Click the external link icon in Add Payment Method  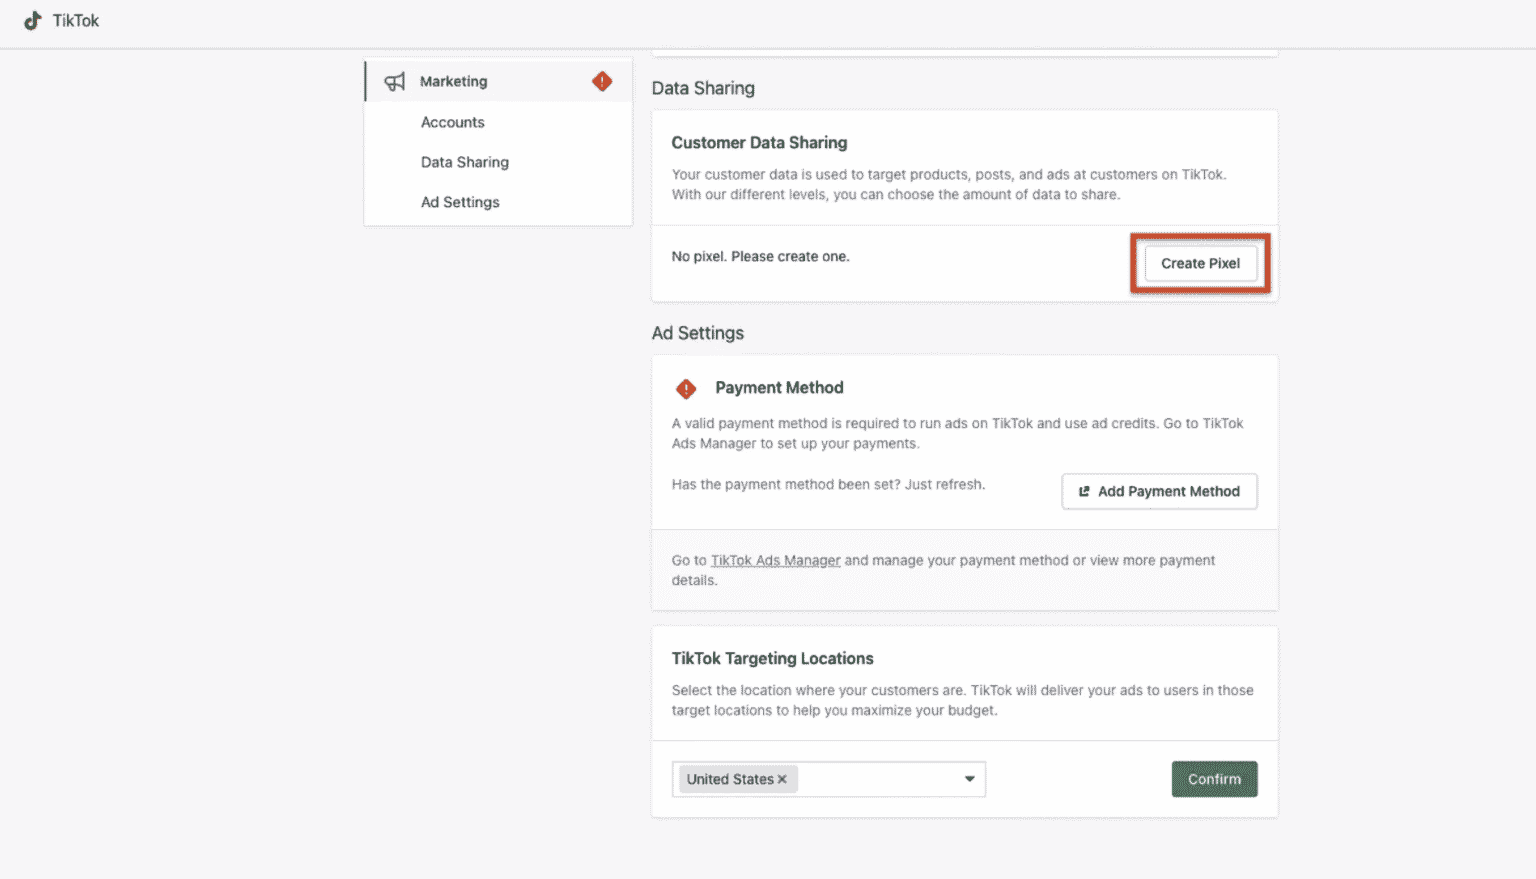pos(1084,491)
